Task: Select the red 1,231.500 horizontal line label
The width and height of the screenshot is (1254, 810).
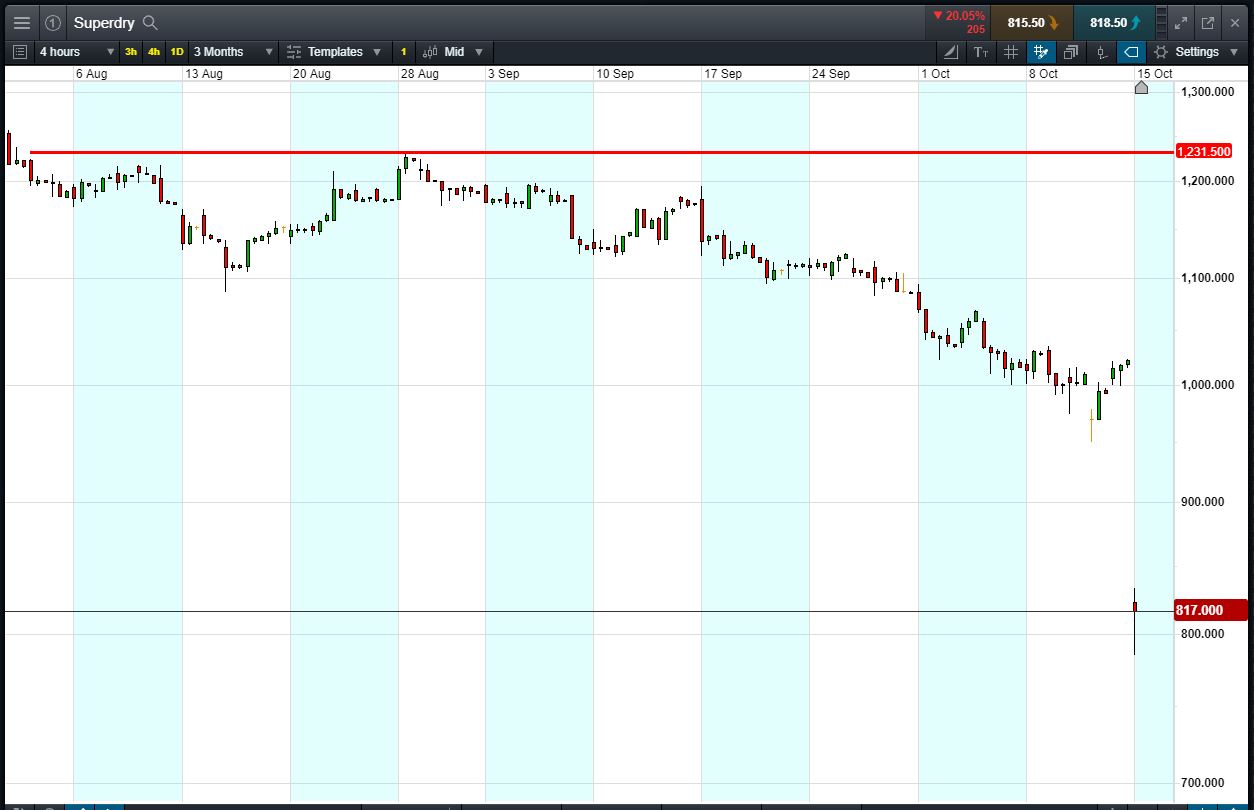Action: [1203, 152]
